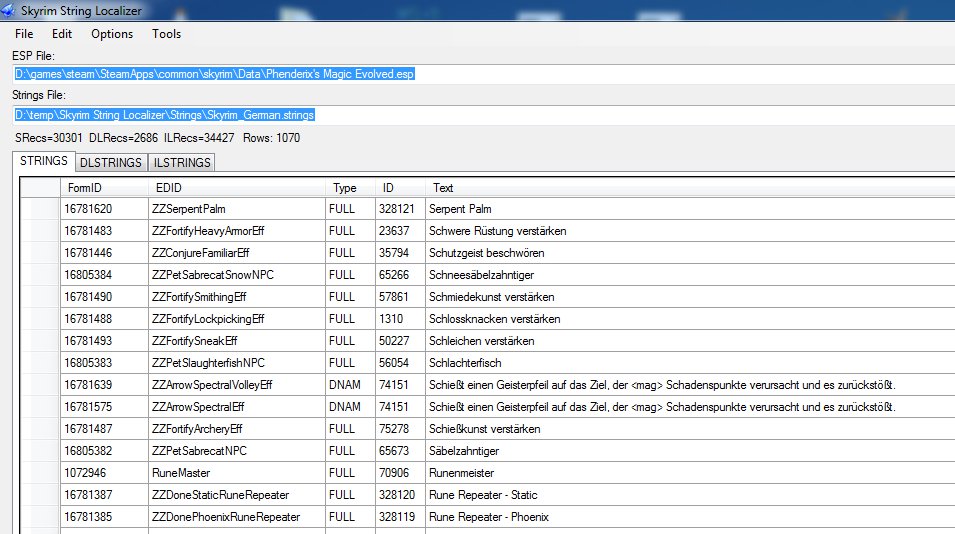Open the Edit menu
Screen dimensions: 955x534
coord(62,34)
